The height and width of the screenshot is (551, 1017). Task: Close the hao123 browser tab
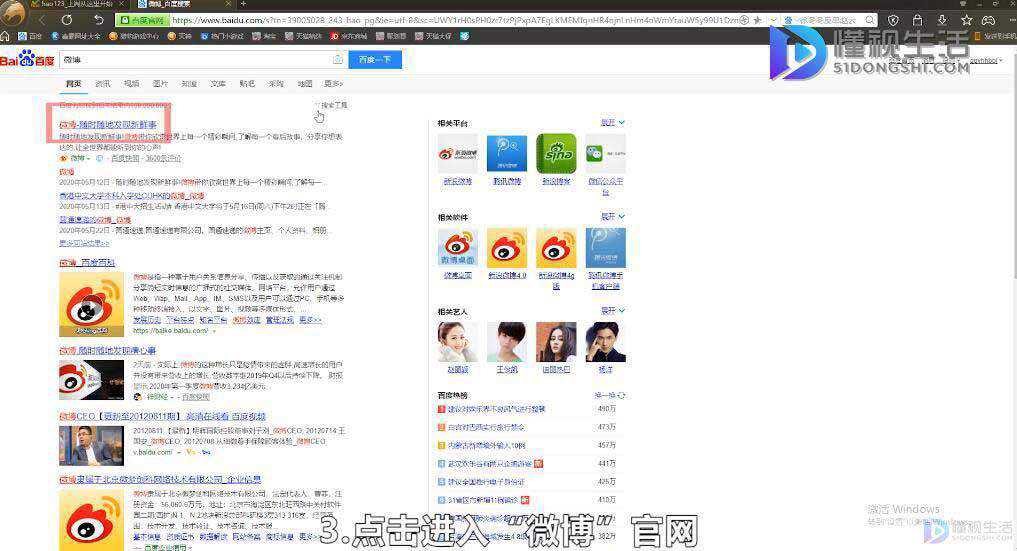pos(121,4)
